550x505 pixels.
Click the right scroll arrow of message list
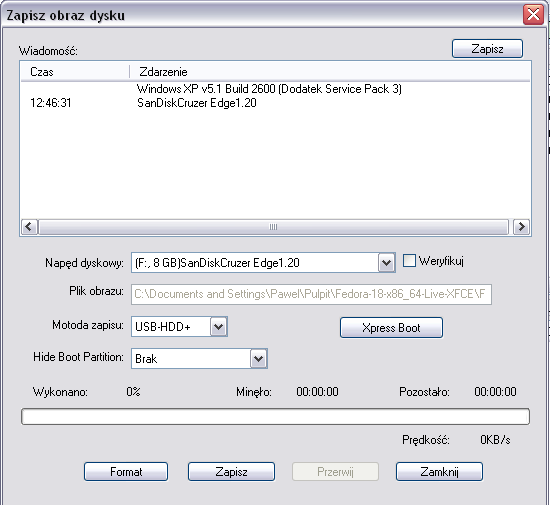tap(521, 227)
